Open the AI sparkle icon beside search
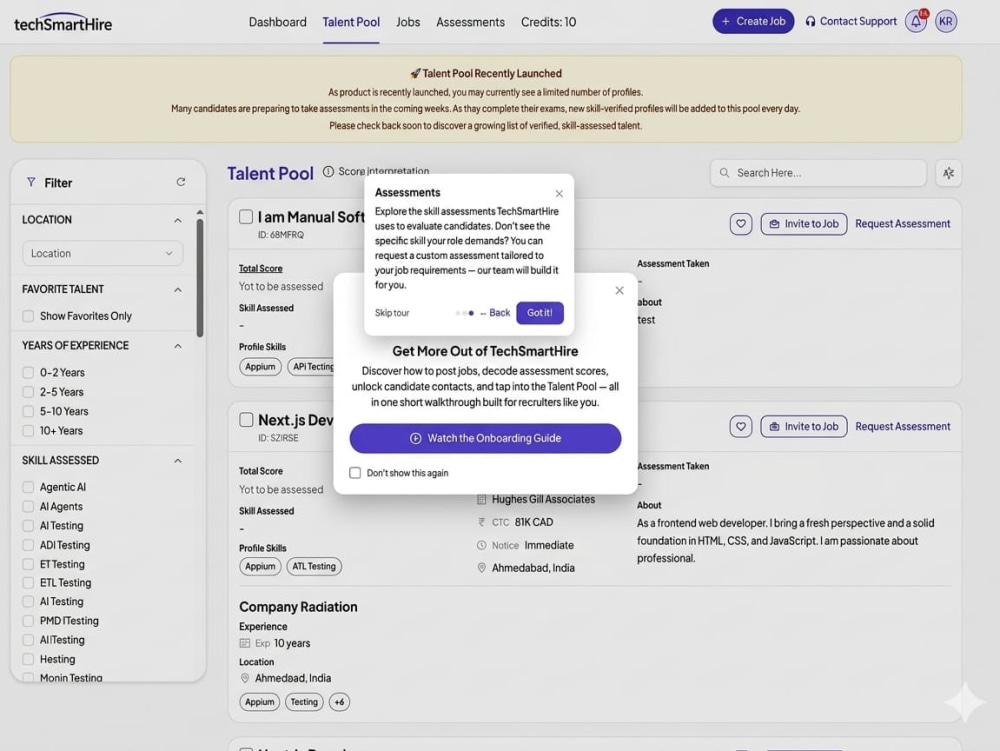This screenshot has height=751, width=1000. pos(948,173)
